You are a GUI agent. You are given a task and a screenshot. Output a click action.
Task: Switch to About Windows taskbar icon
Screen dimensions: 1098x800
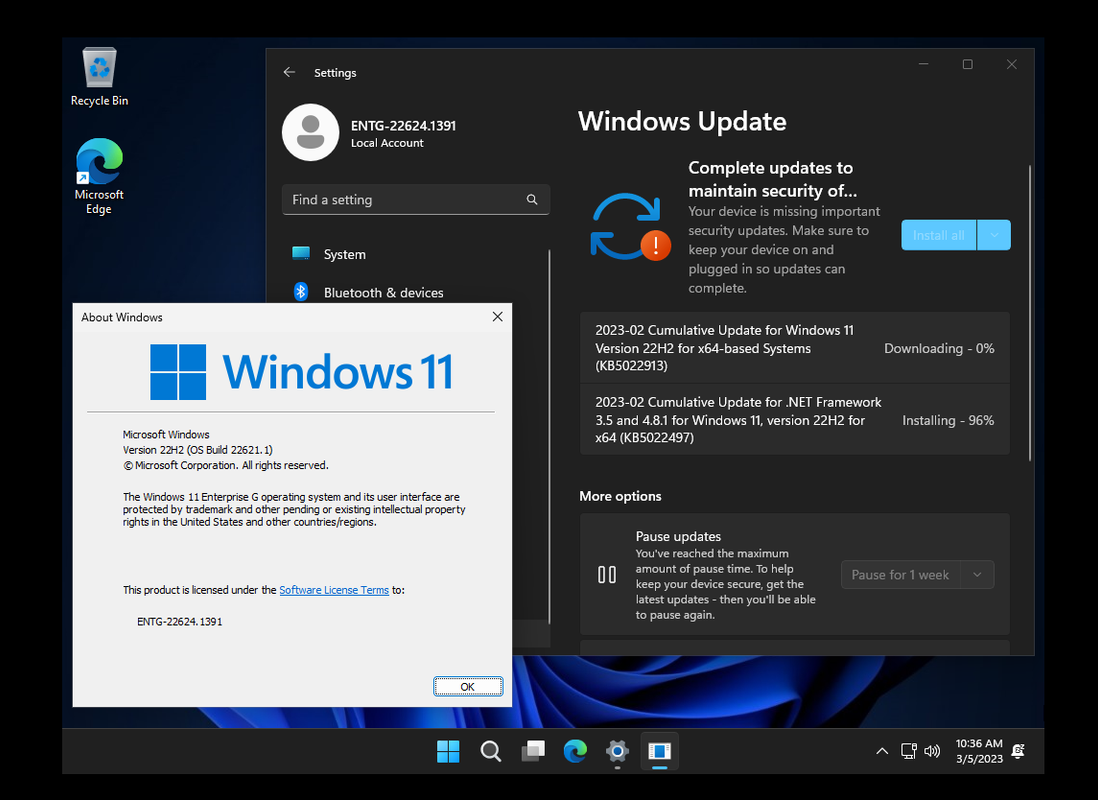pyautogui.click(x=660, y=752)
